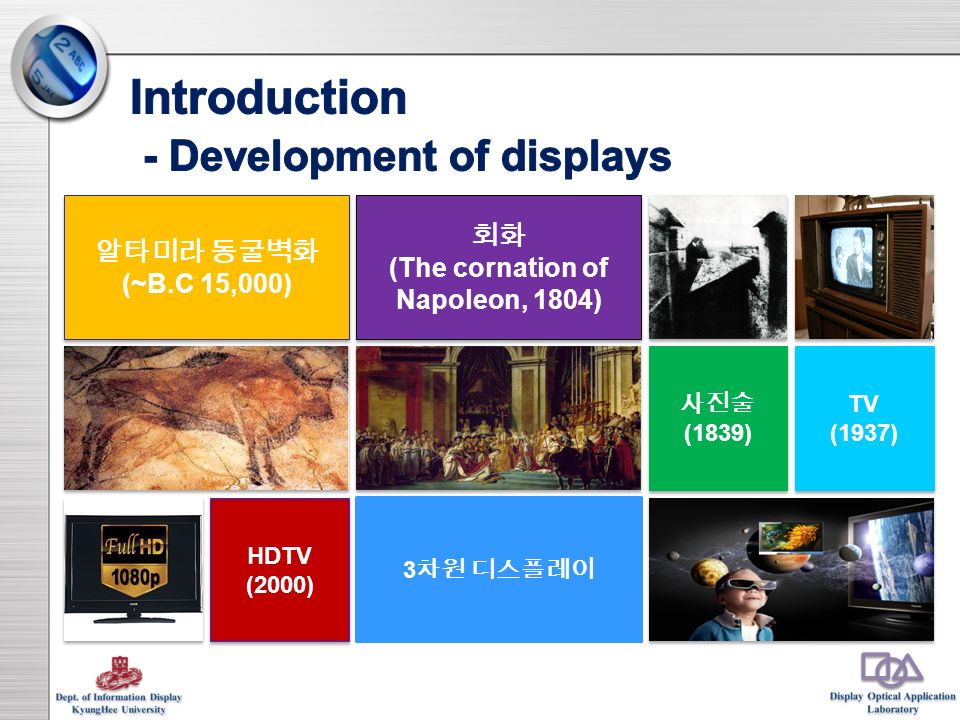The height and width of the screenshot is (720, 960).
Task: Click the black-and-white early photograph
Action: pos(718,267)
